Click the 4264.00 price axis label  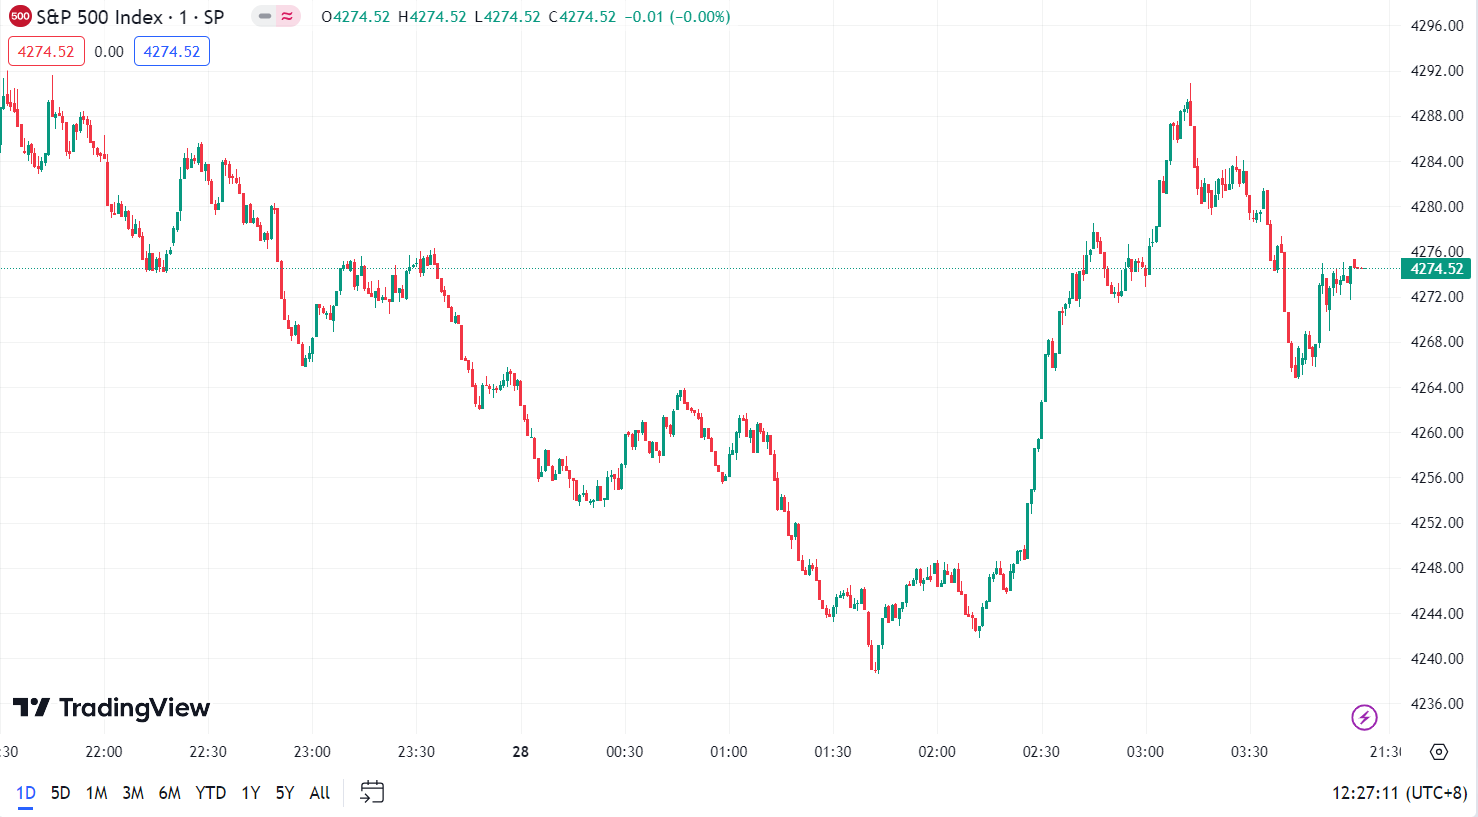click(x=1436, y=388)
